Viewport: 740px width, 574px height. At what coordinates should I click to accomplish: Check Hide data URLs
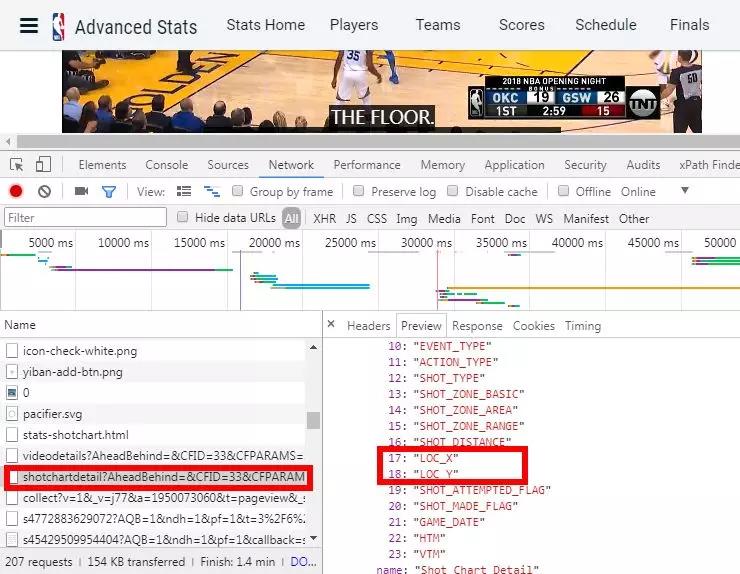pos(182,217)
